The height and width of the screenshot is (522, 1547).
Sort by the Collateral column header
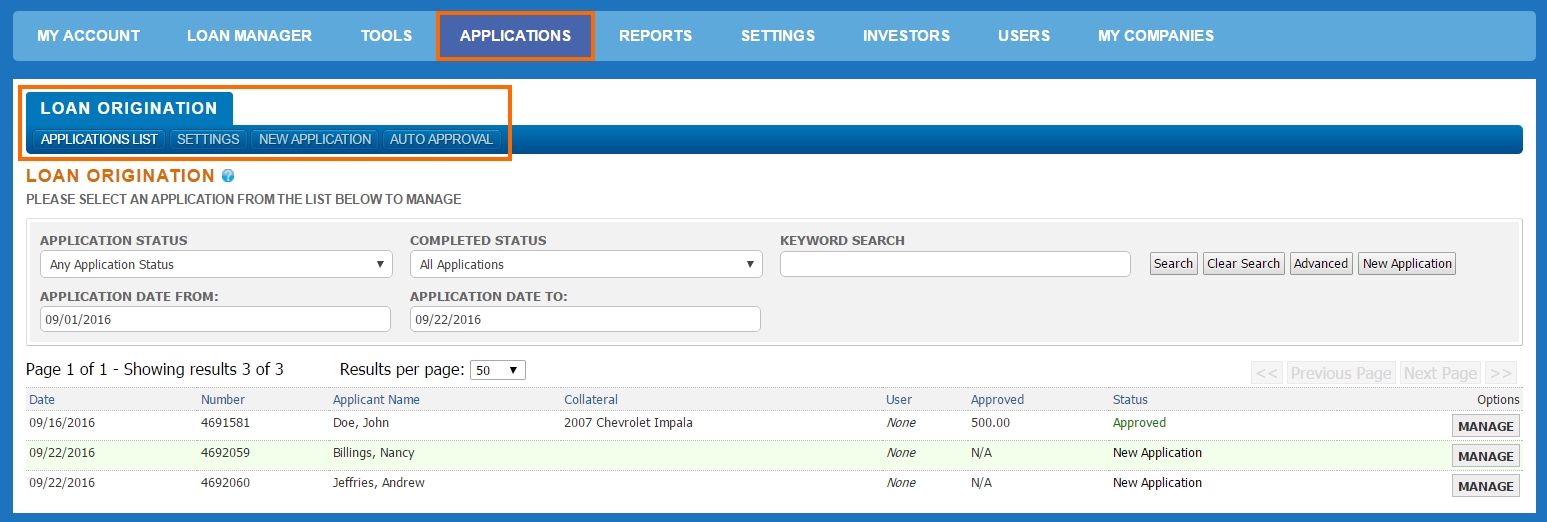click(x=591, y=400)
